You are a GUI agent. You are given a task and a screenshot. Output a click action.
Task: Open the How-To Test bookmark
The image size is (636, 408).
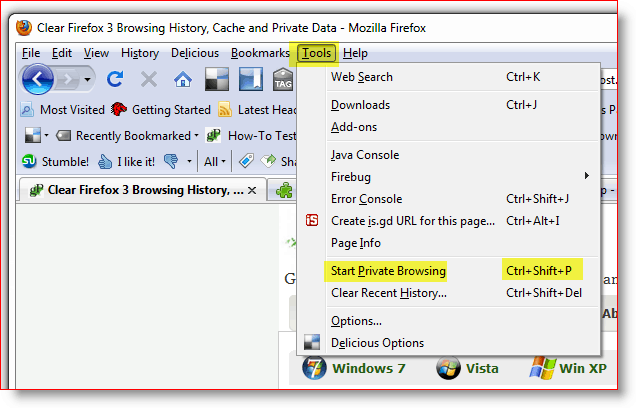[x=251, y=136]
